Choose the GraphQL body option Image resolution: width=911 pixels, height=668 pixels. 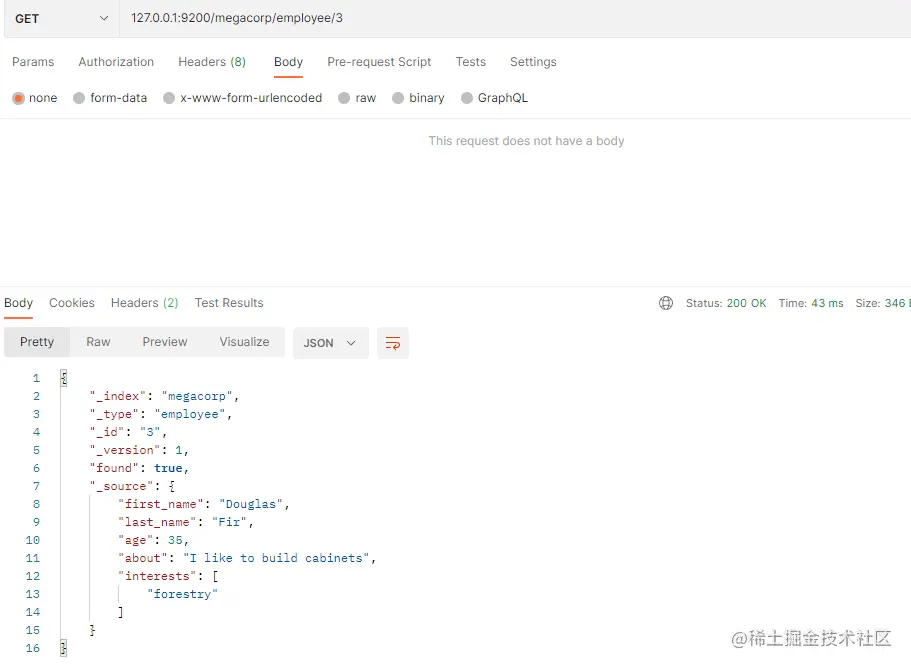494,98
